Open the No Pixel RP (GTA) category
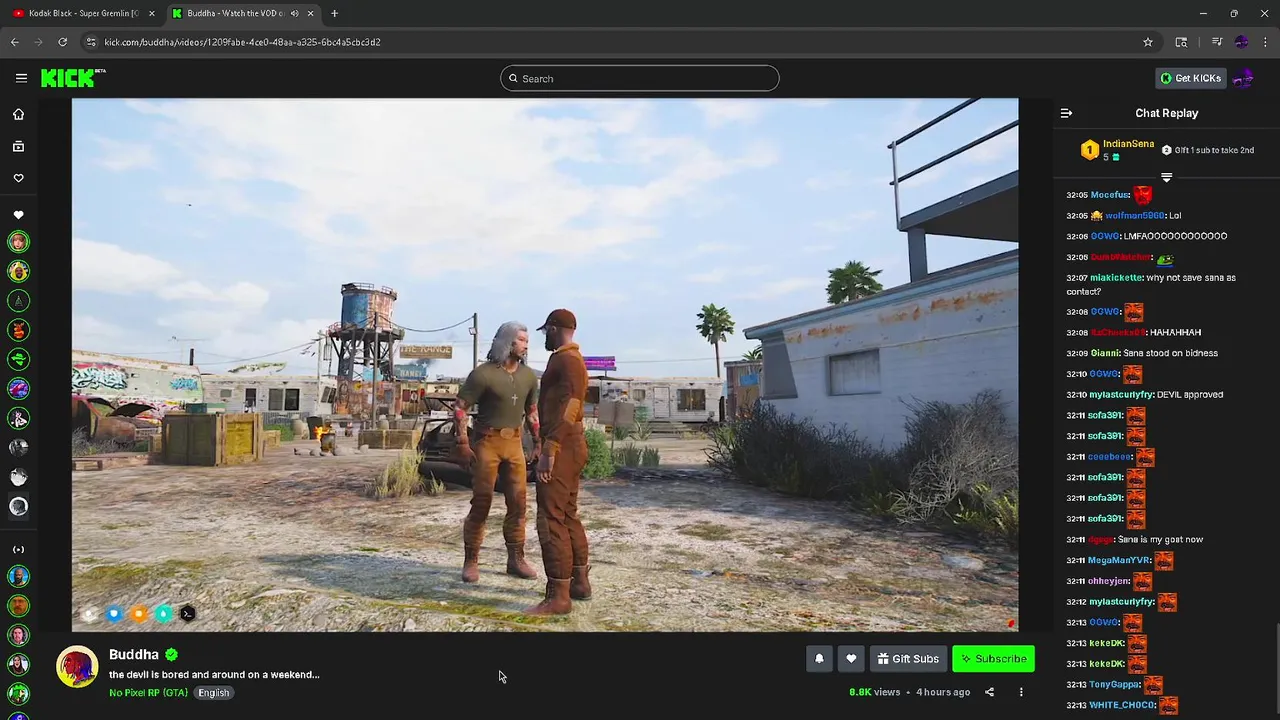 pos(148,692)
